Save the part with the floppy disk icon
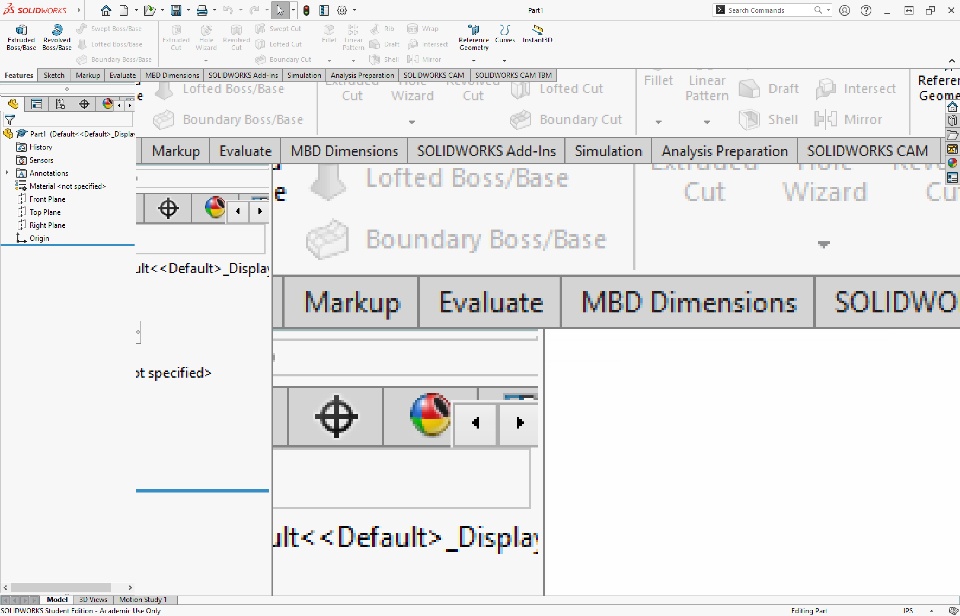This screenshot has width=960, height=616. coord(176,10)
